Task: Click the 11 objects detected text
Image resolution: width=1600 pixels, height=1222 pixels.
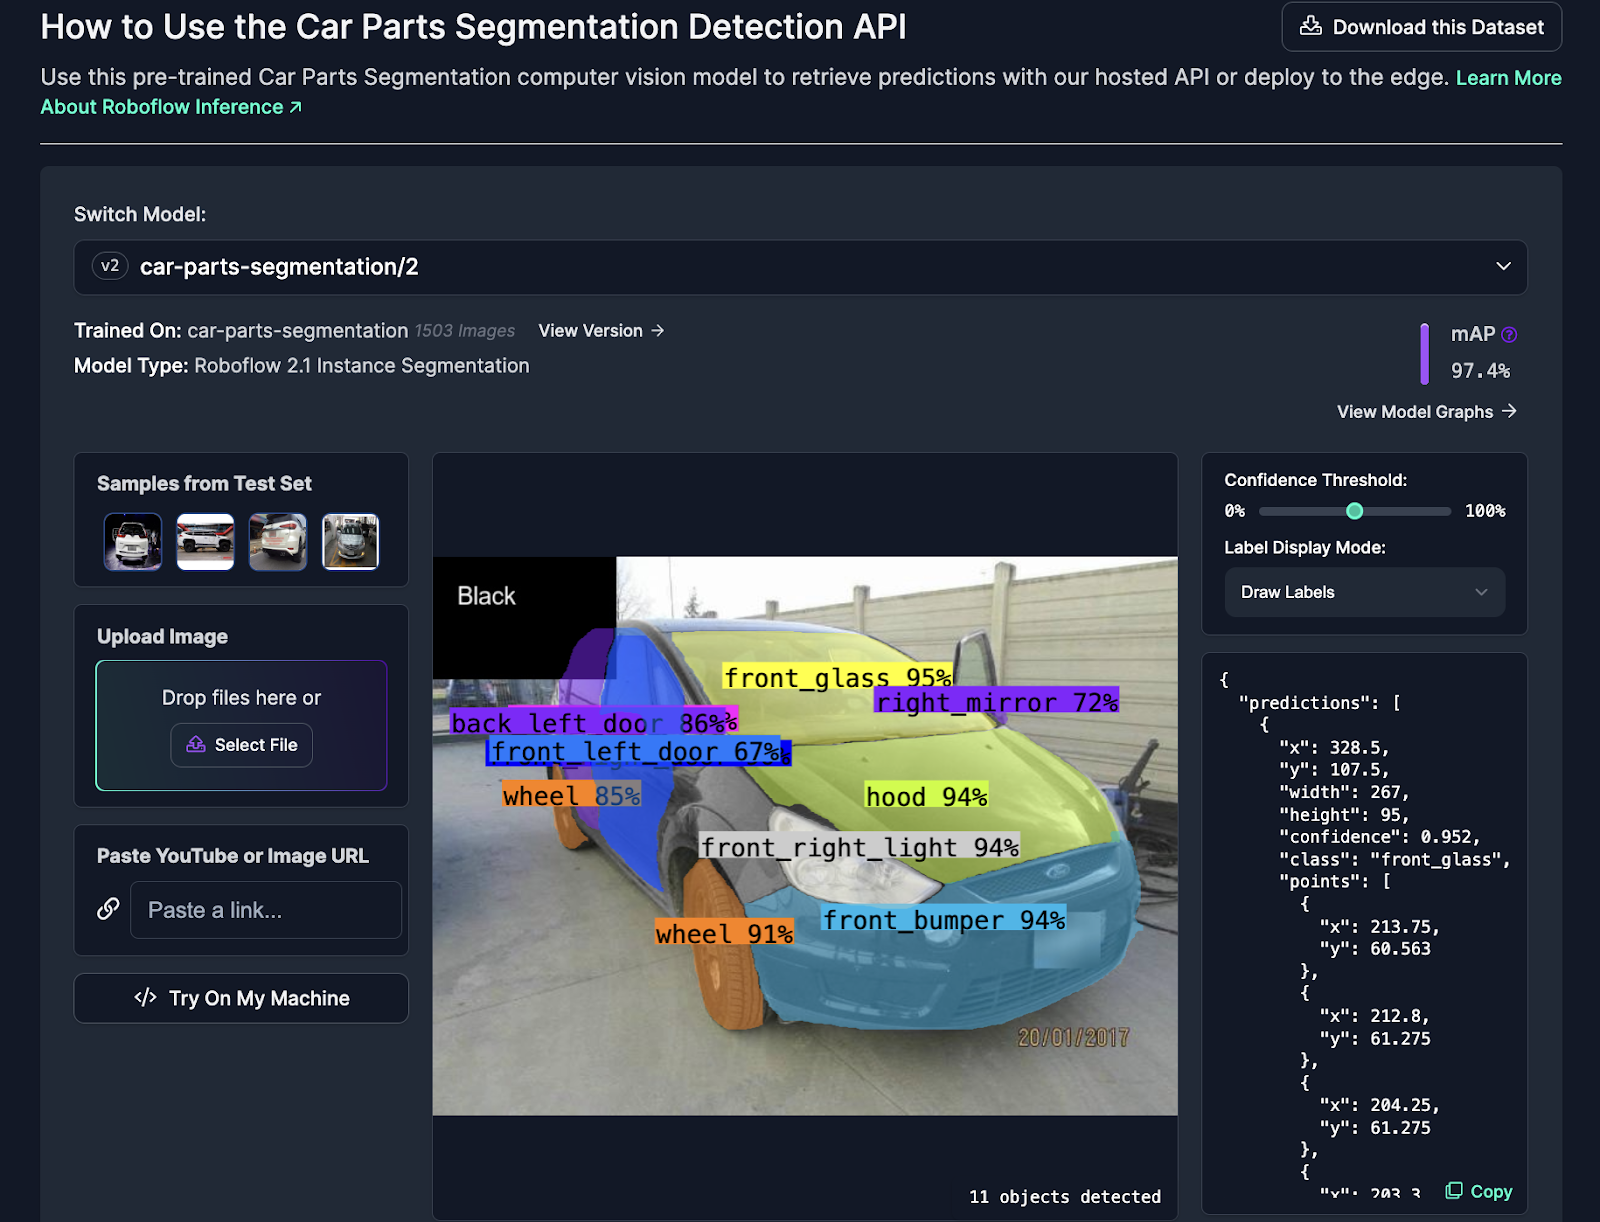Action: [1065, 1197]
